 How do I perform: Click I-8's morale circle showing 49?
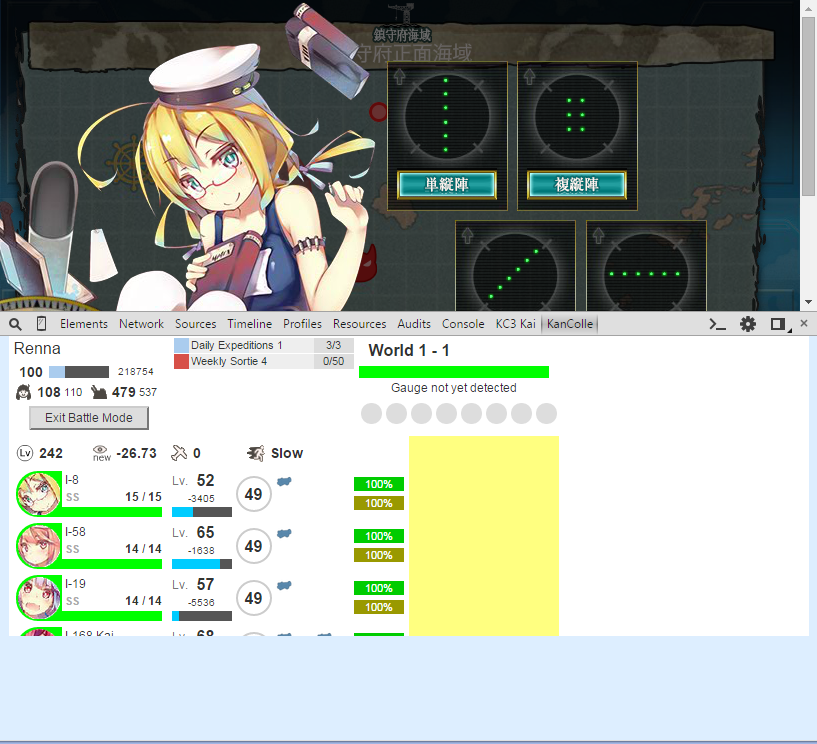click(254, 494)
